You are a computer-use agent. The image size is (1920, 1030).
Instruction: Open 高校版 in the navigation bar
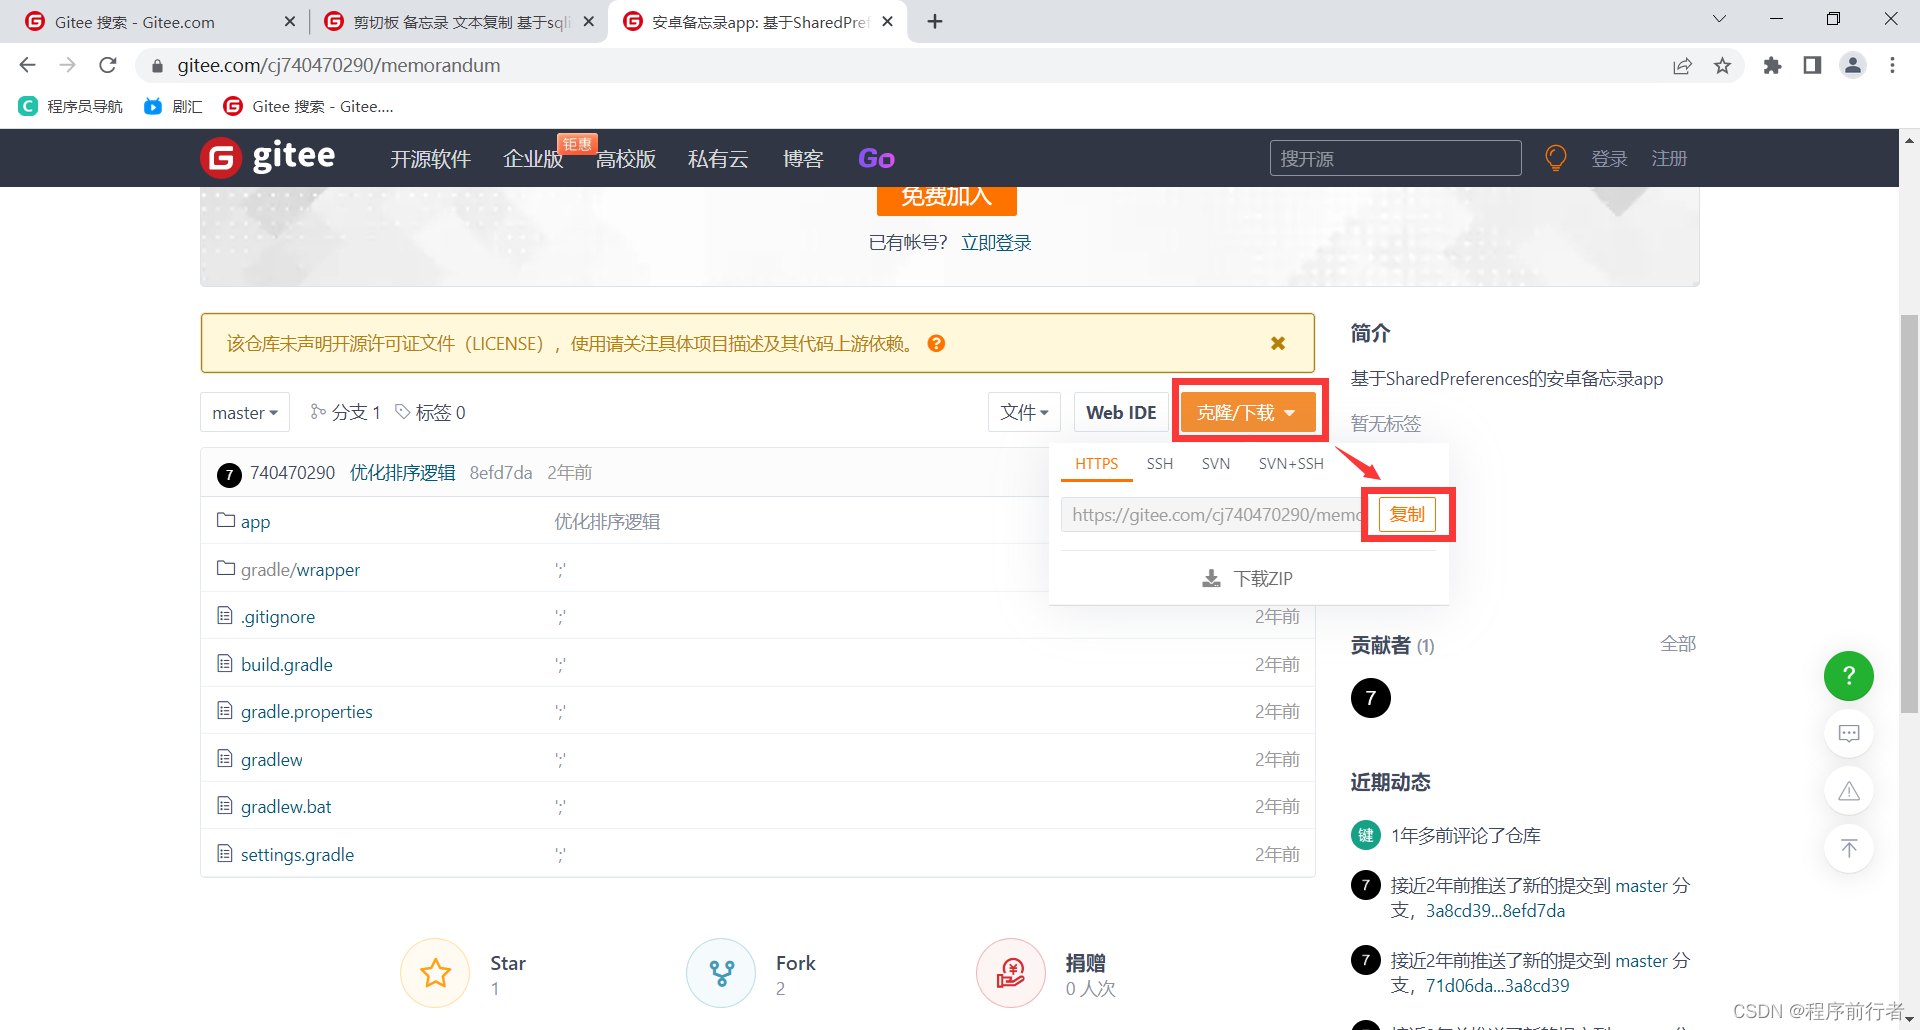coord(626,159)
